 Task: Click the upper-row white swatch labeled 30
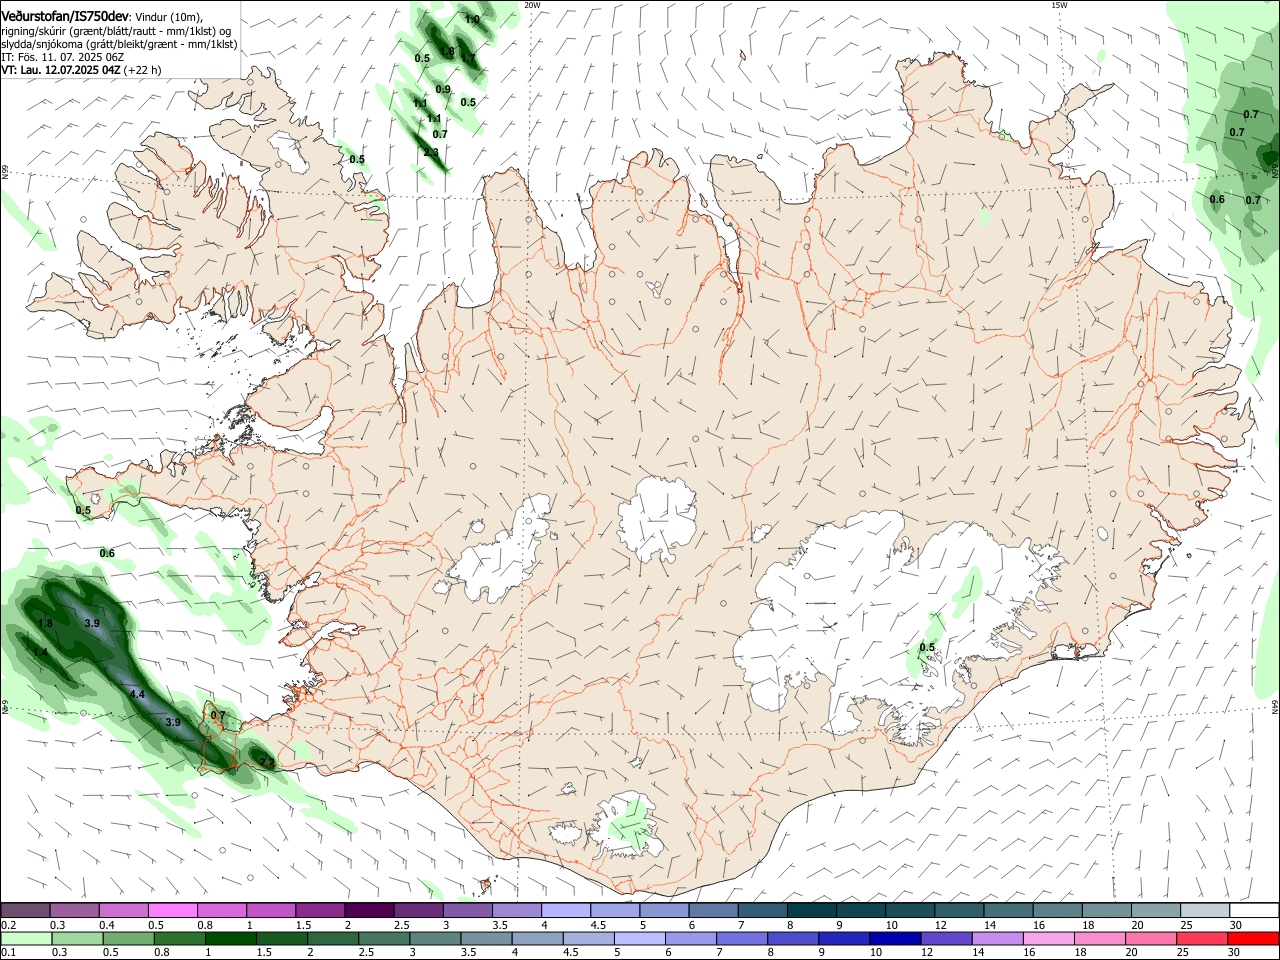click(x=1254, y=910)
